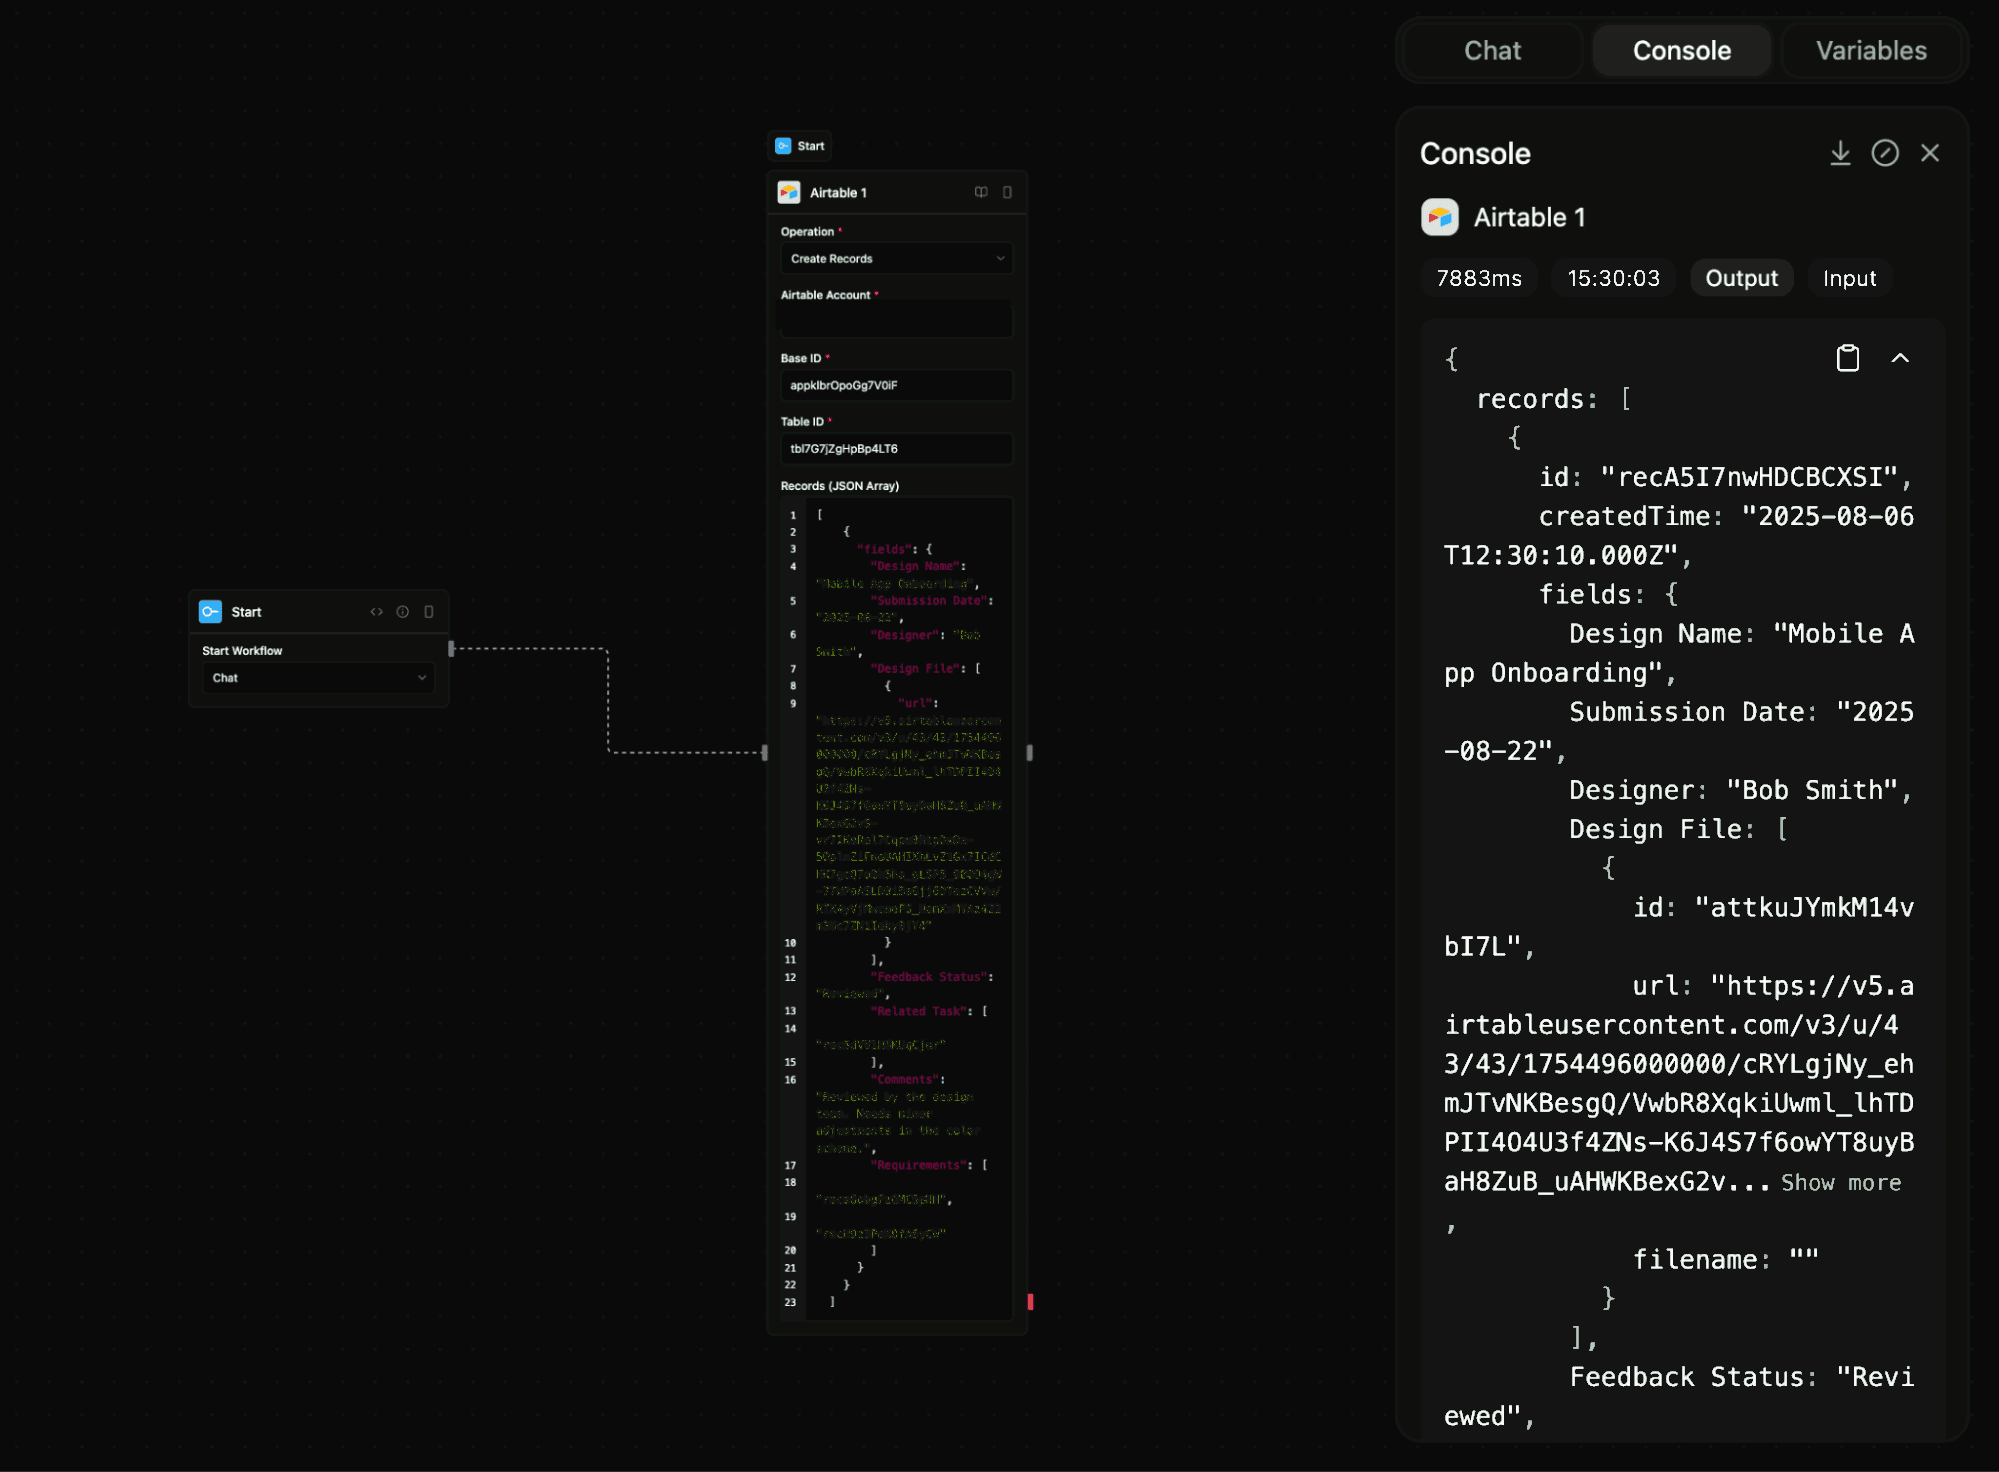Clear the console using the slash icon
Screen dimensions: 1999x1472
coord(1886,153)
